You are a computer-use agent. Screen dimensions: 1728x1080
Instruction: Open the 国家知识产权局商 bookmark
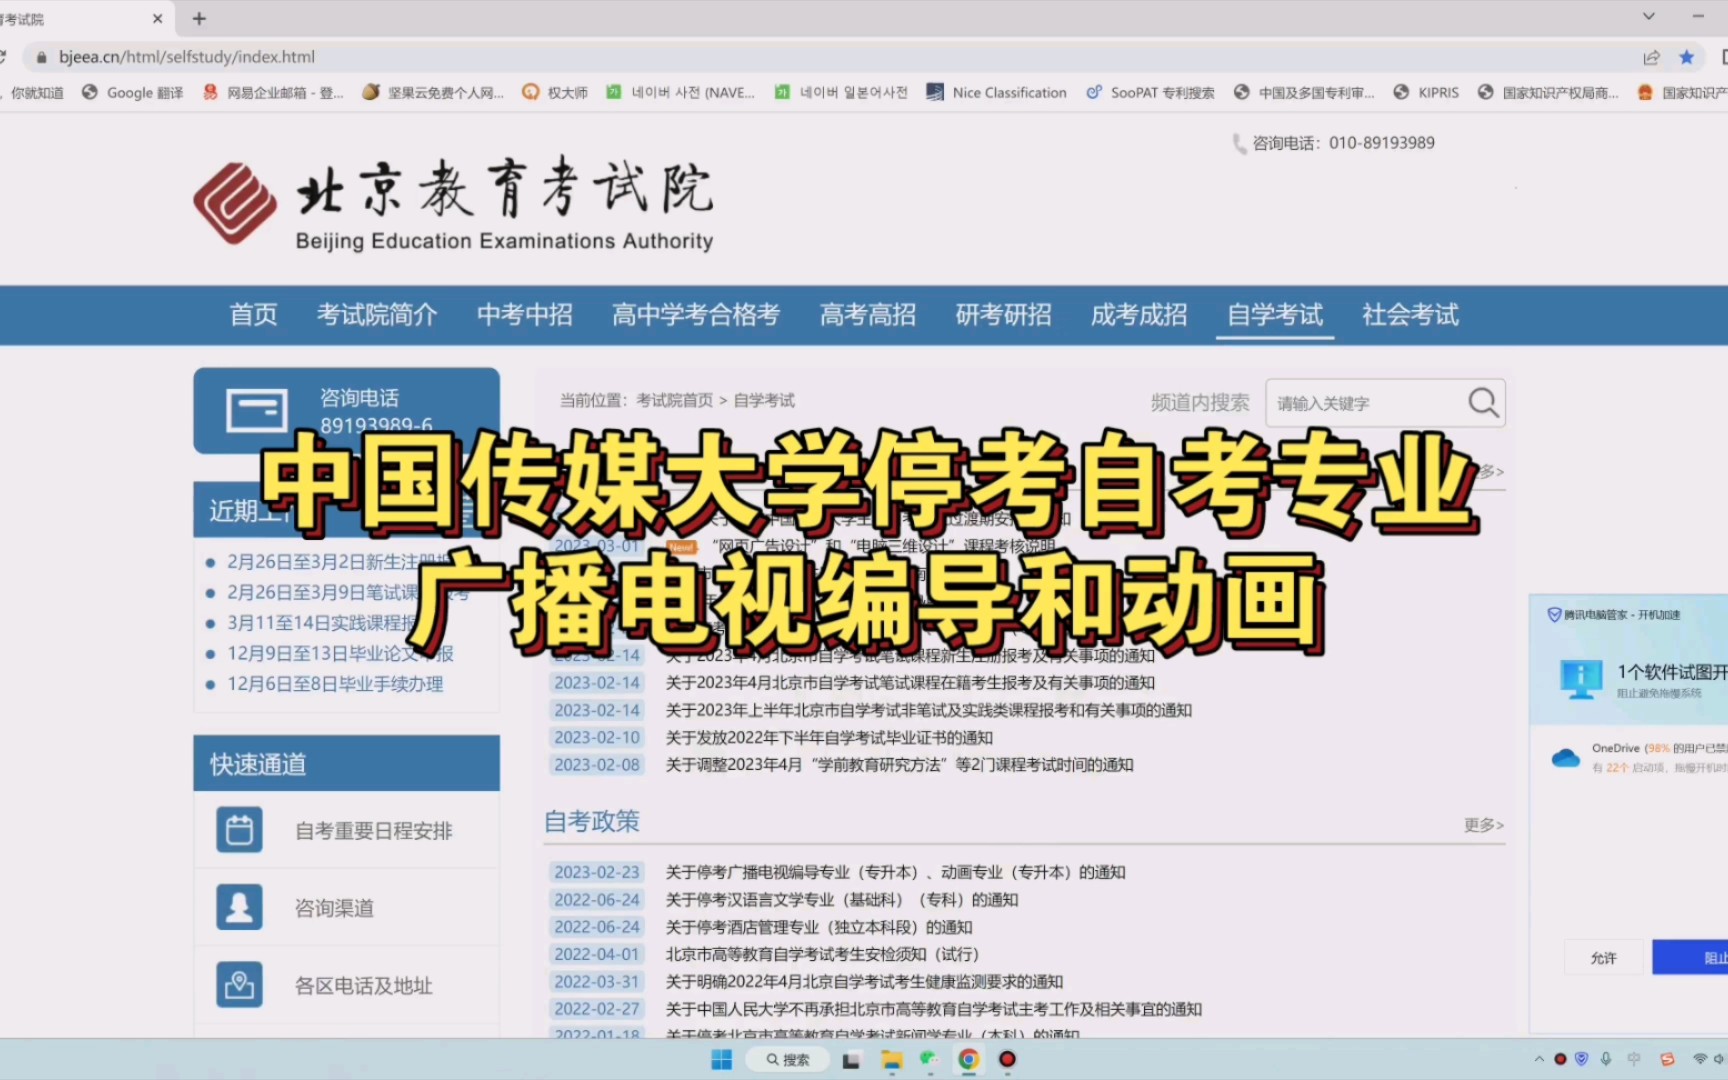click(x=1548, y=92)
